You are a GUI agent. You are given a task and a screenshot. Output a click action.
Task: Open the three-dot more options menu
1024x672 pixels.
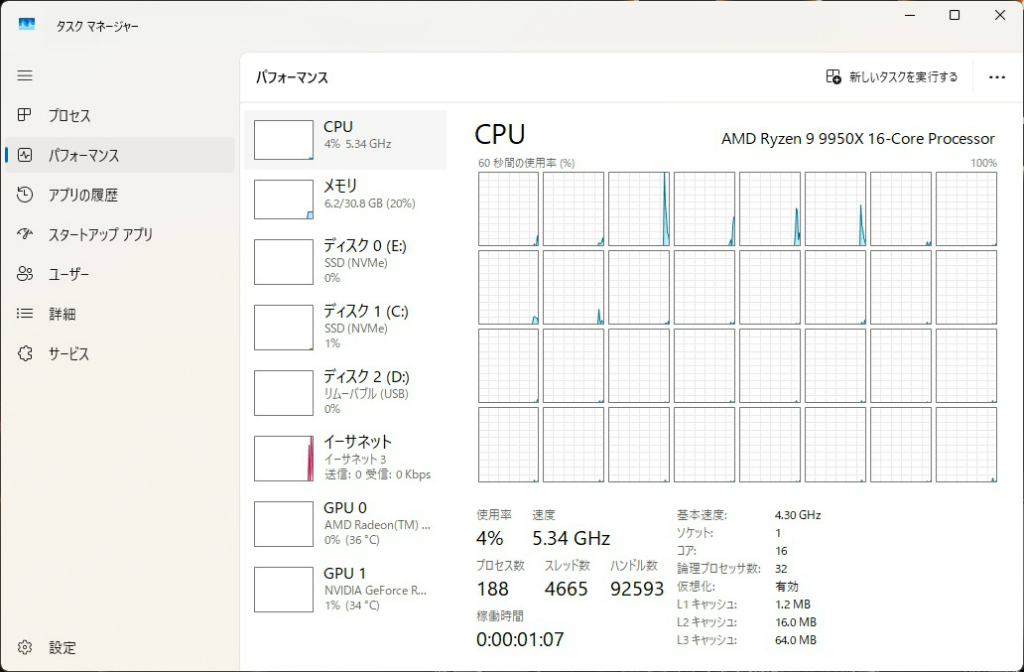(997, 77)
